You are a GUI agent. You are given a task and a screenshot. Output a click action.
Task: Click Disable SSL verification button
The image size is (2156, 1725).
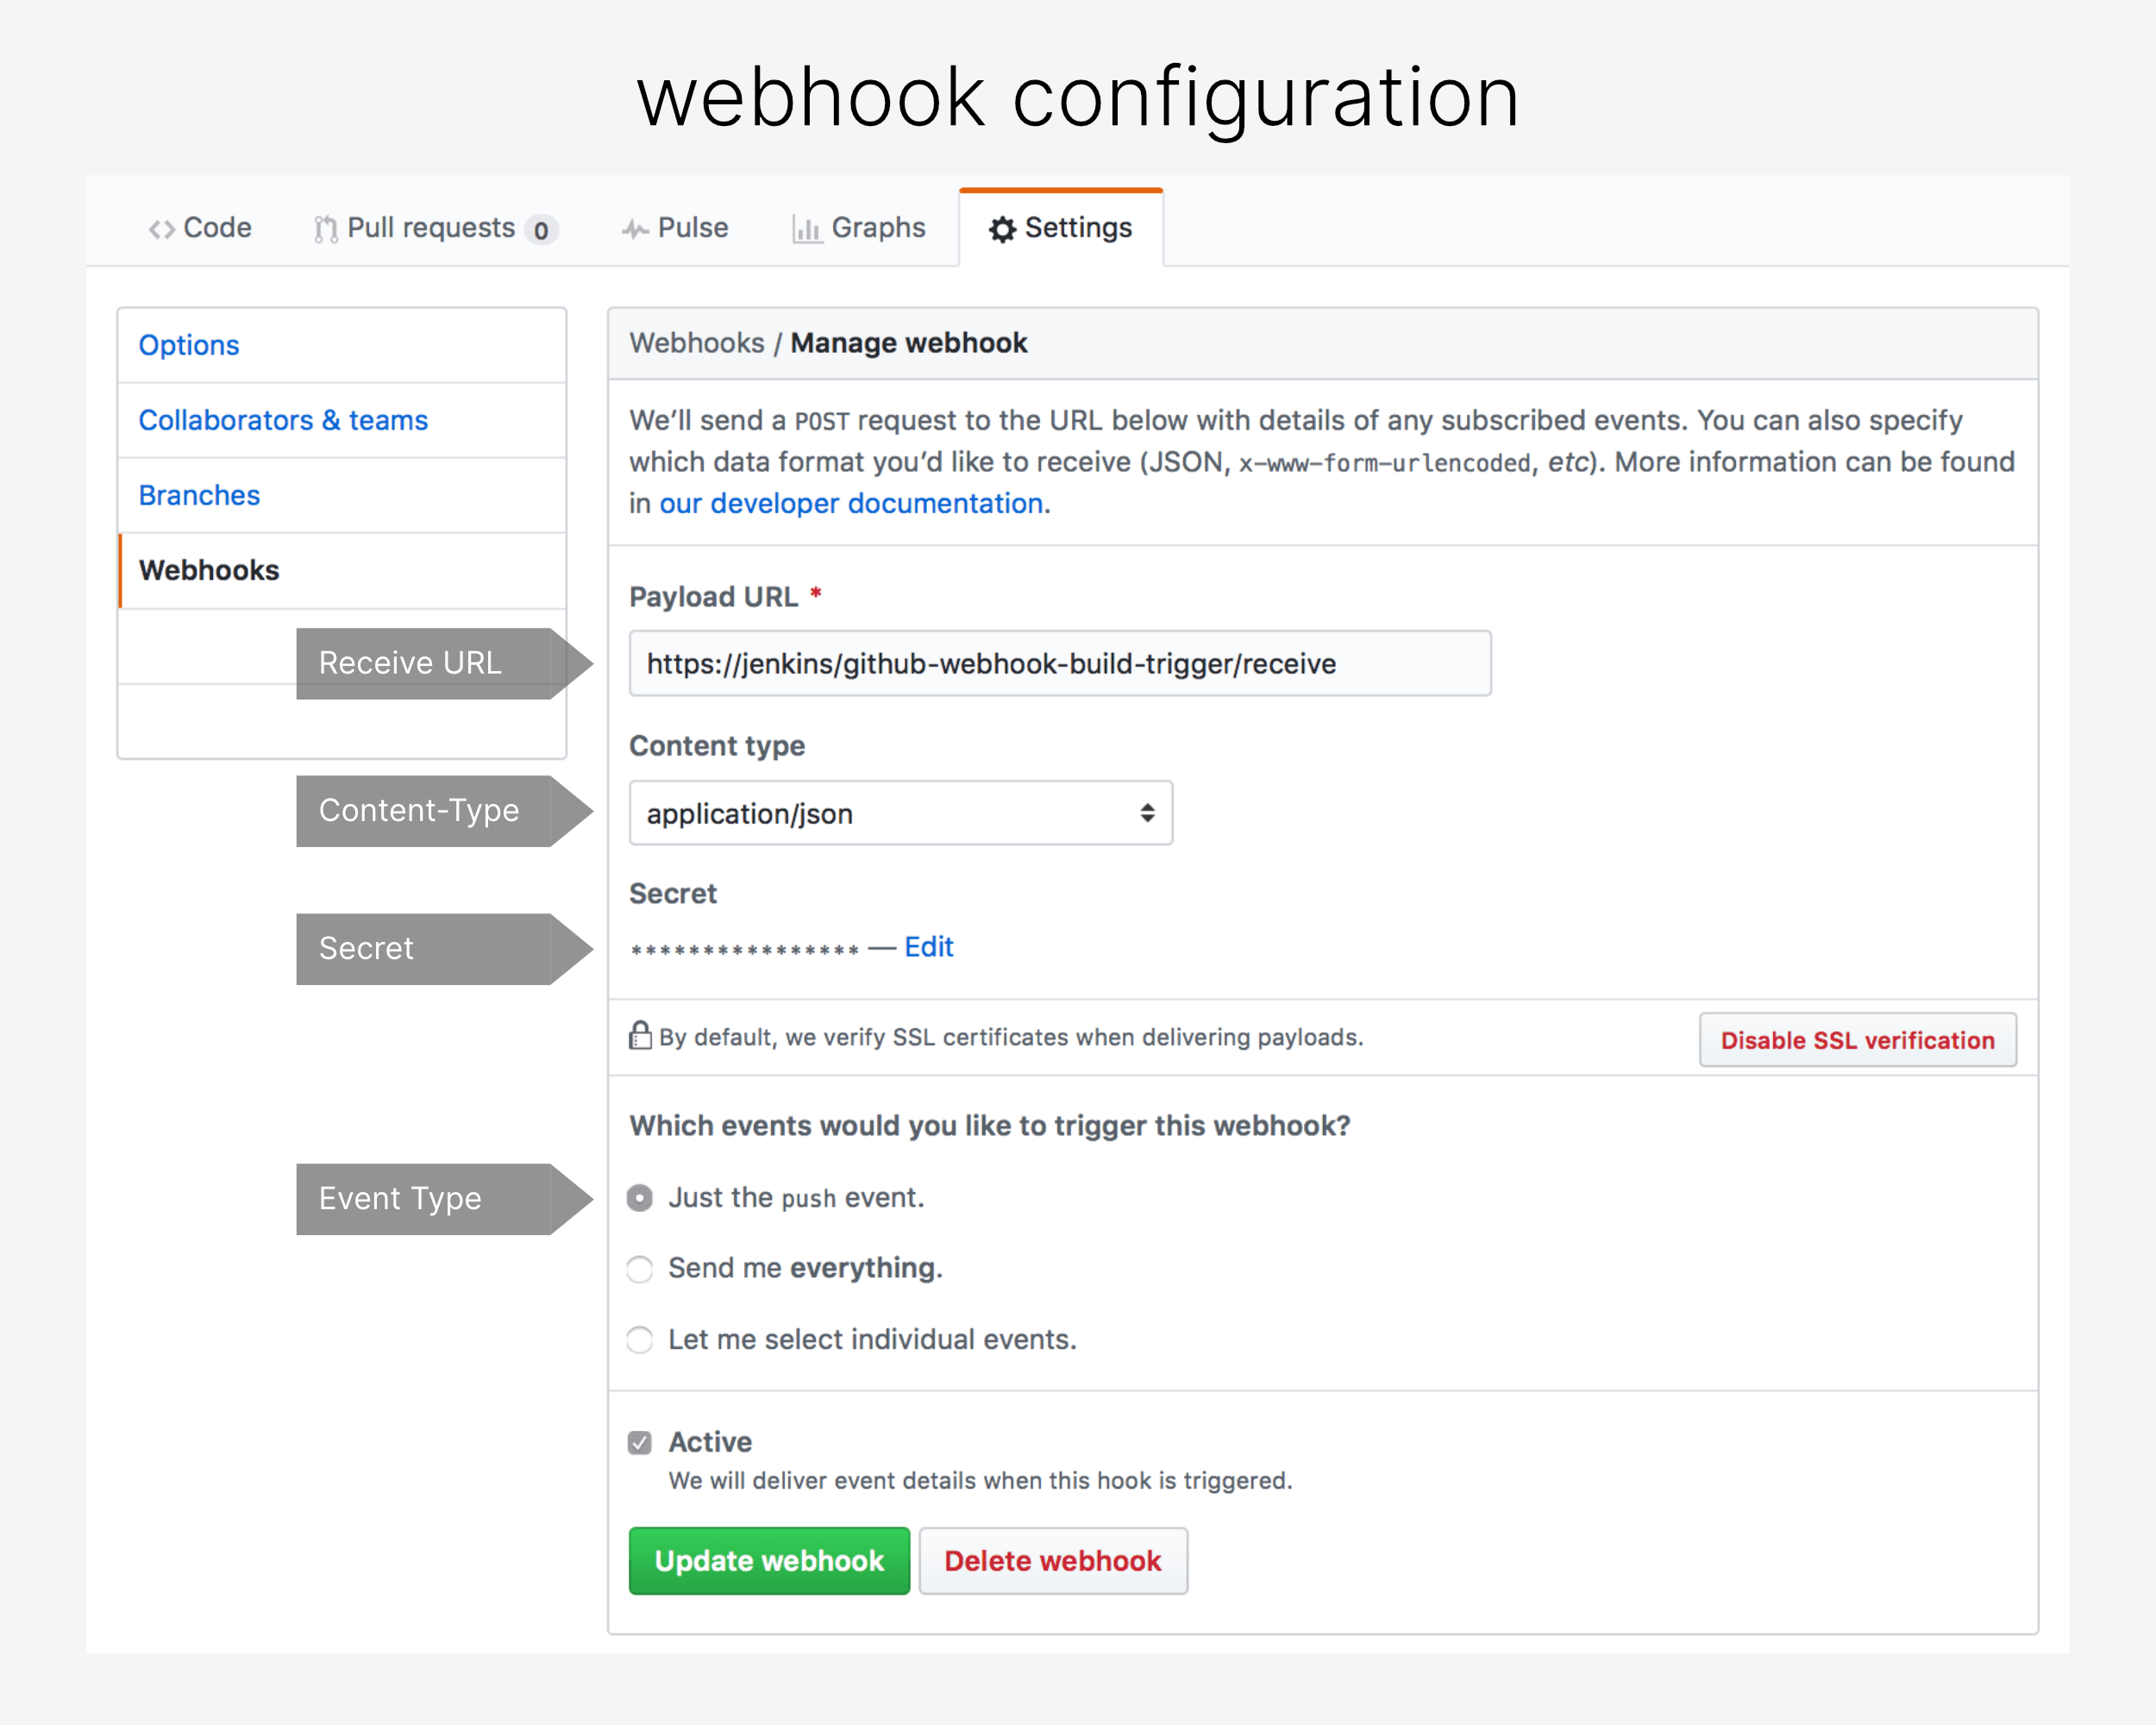pos(1856,1040)
